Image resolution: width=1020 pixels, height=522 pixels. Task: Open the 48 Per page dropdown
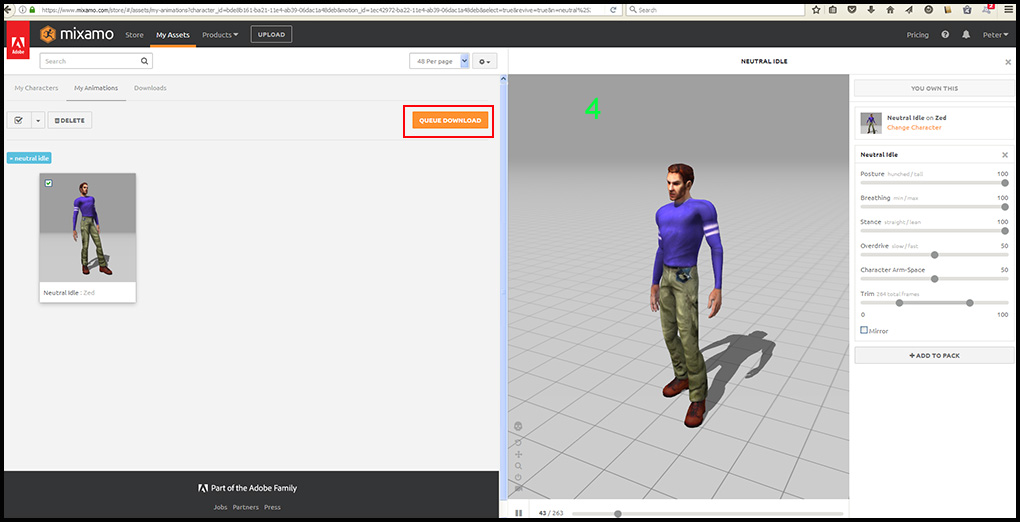click(439, 61)
